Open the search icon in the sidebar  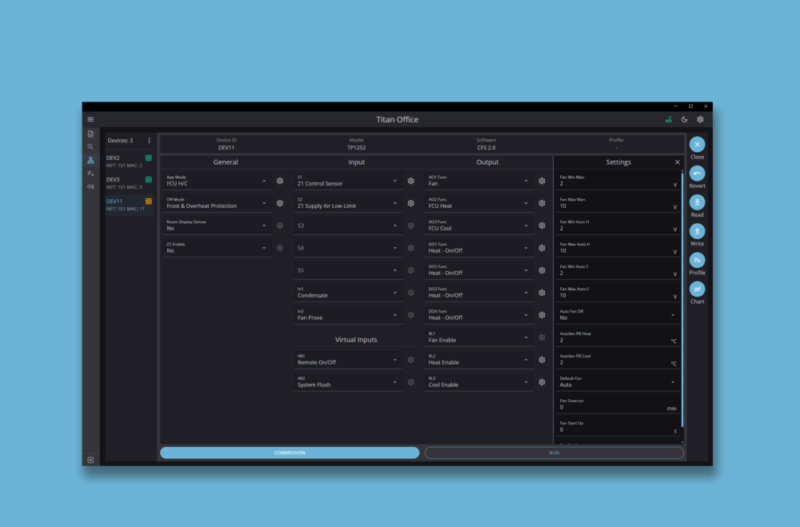tap(91, 147)
